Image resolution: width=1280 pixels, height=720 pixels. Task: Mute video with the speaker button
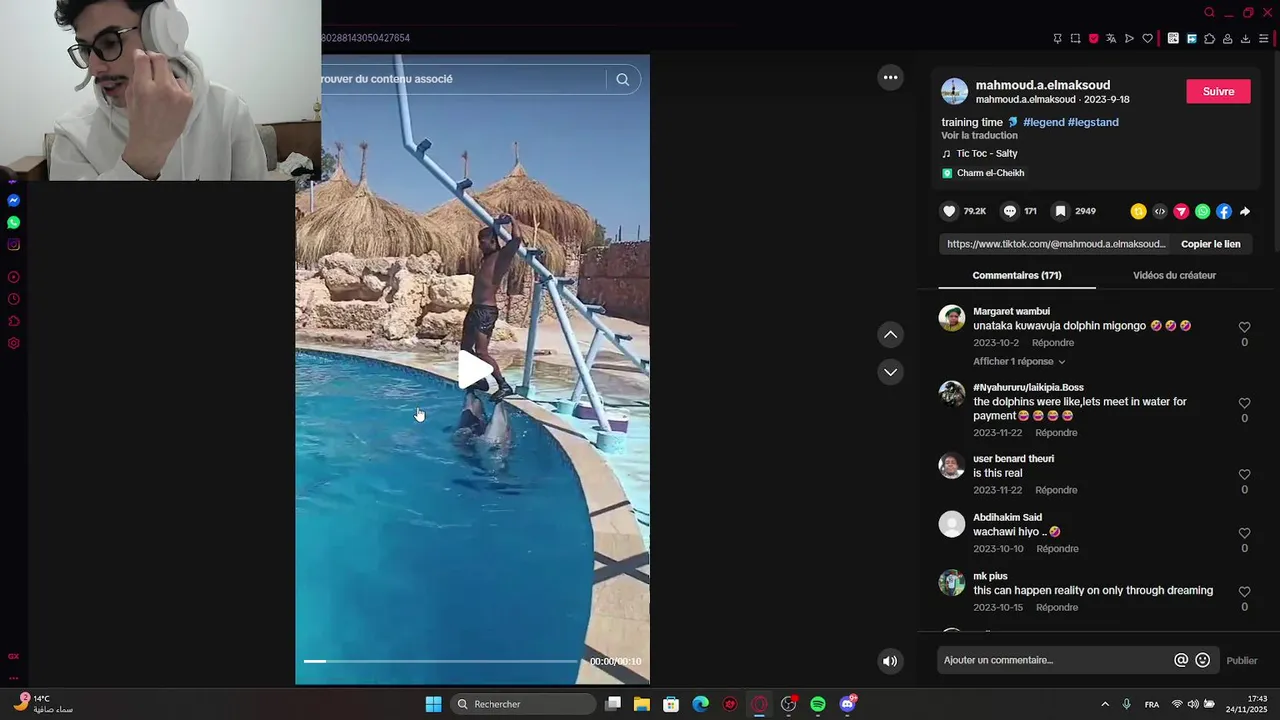(890, 660)
